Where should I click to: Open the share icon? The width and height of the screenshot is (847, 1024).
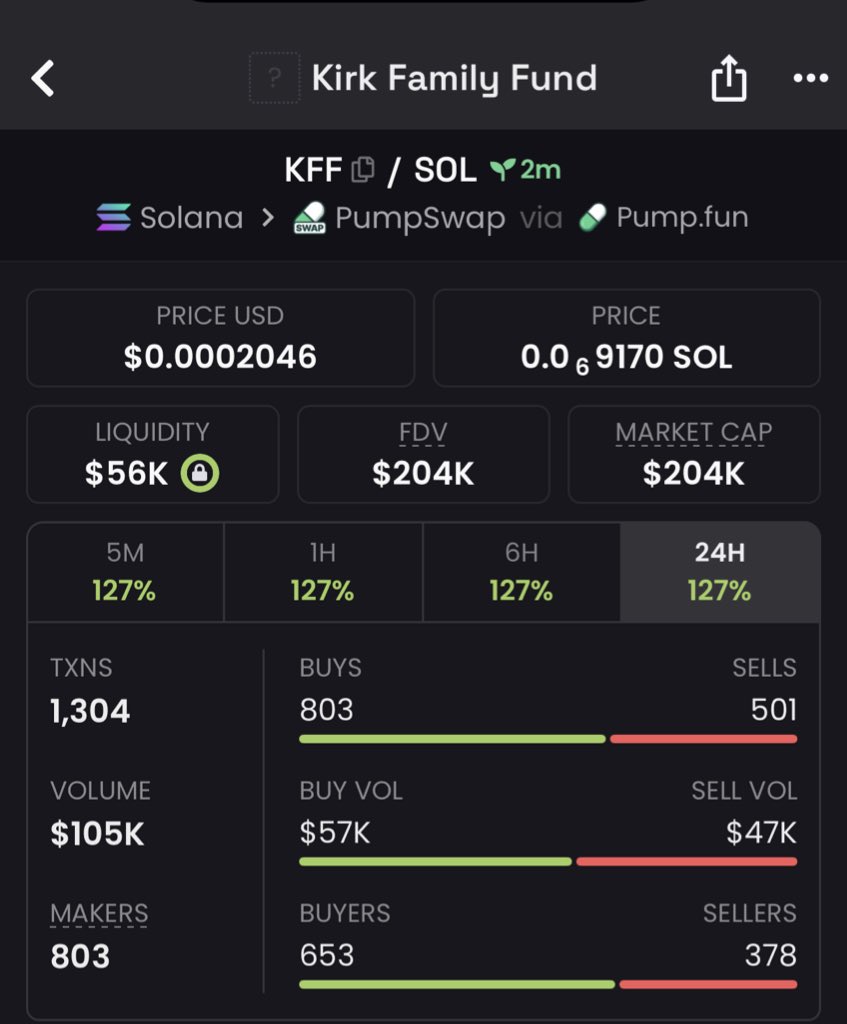(x=729, y=78)
